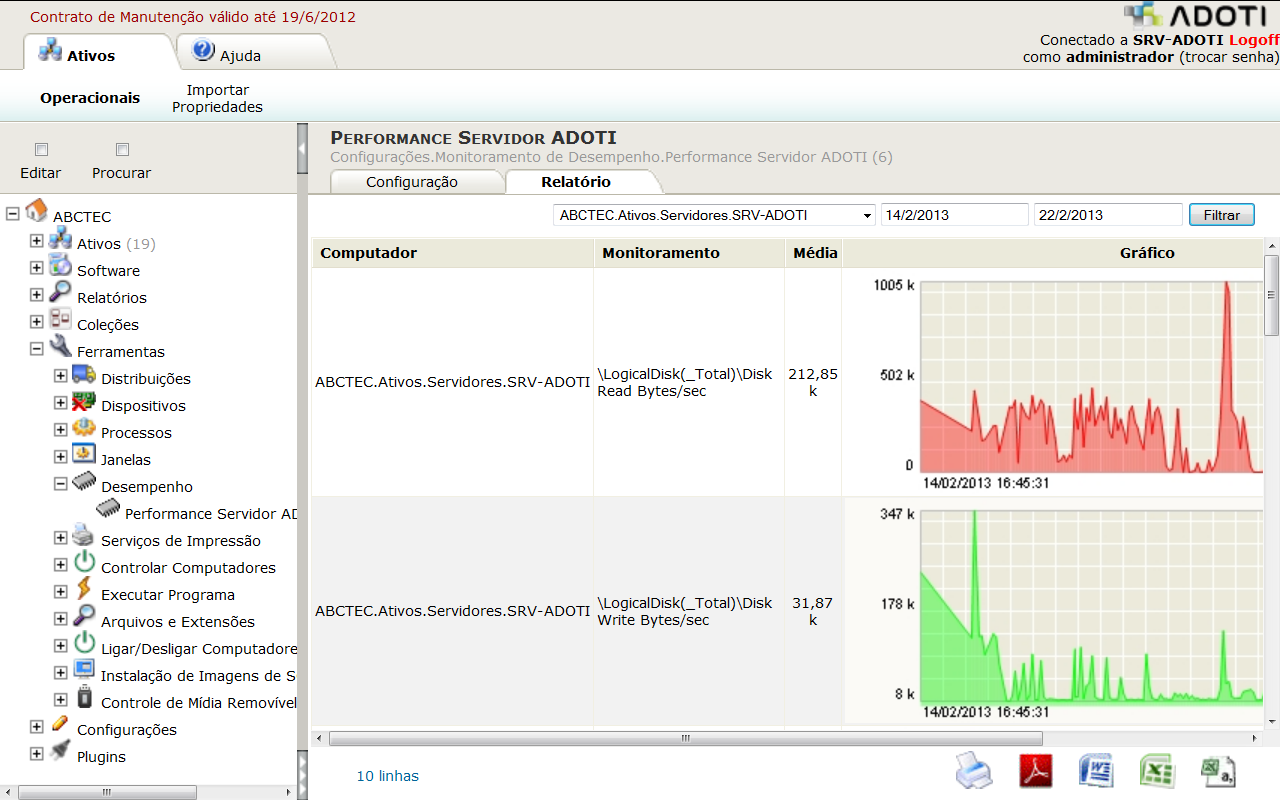Click the Configurações pencil icon
The image size is (1280, 800).
point(61,724)
